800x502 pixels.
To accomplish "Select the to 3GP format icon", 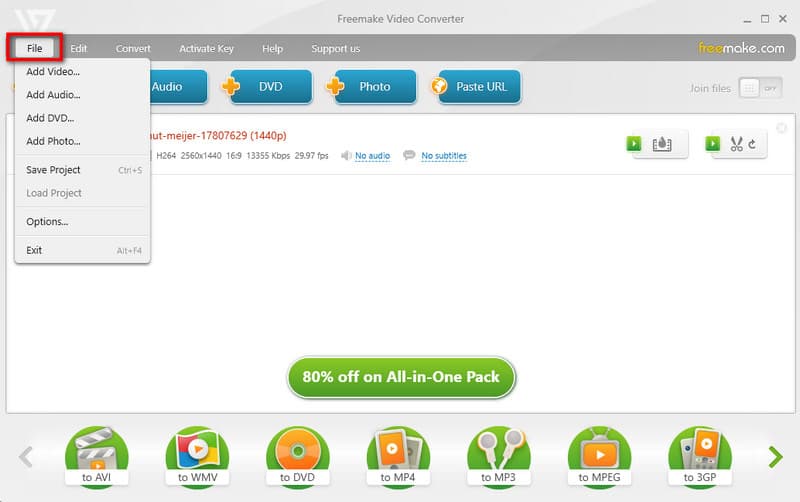I will (700, 457).
